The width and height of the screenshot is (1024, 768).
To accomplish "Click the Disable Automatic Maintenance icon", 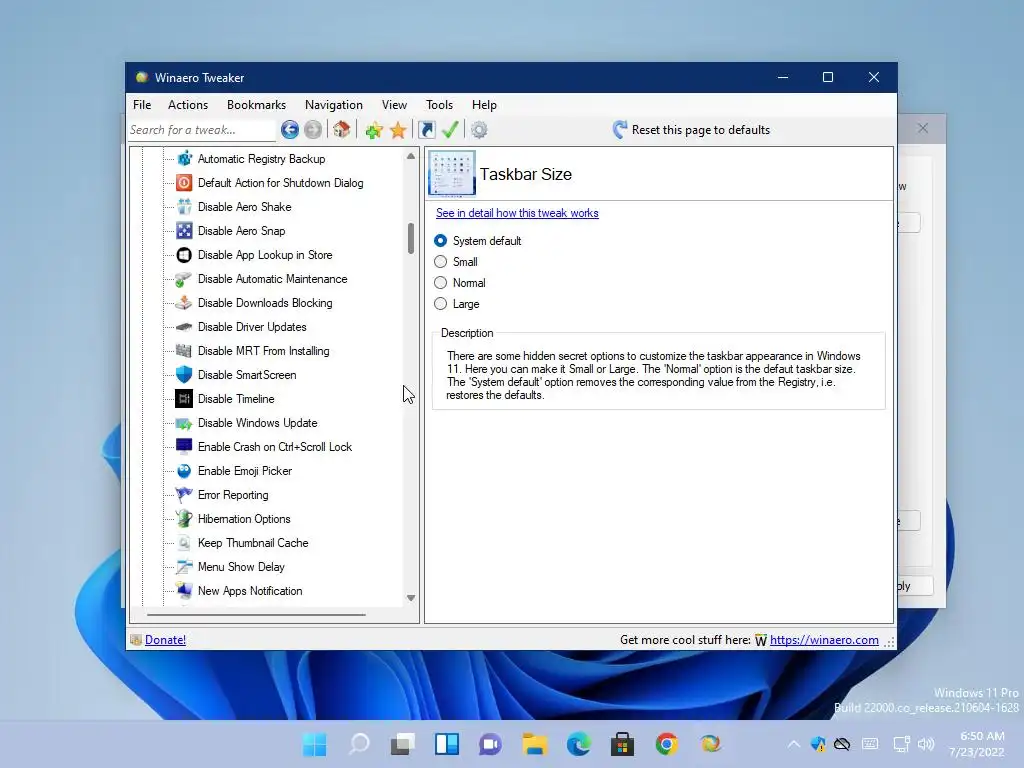I will 184,279.
